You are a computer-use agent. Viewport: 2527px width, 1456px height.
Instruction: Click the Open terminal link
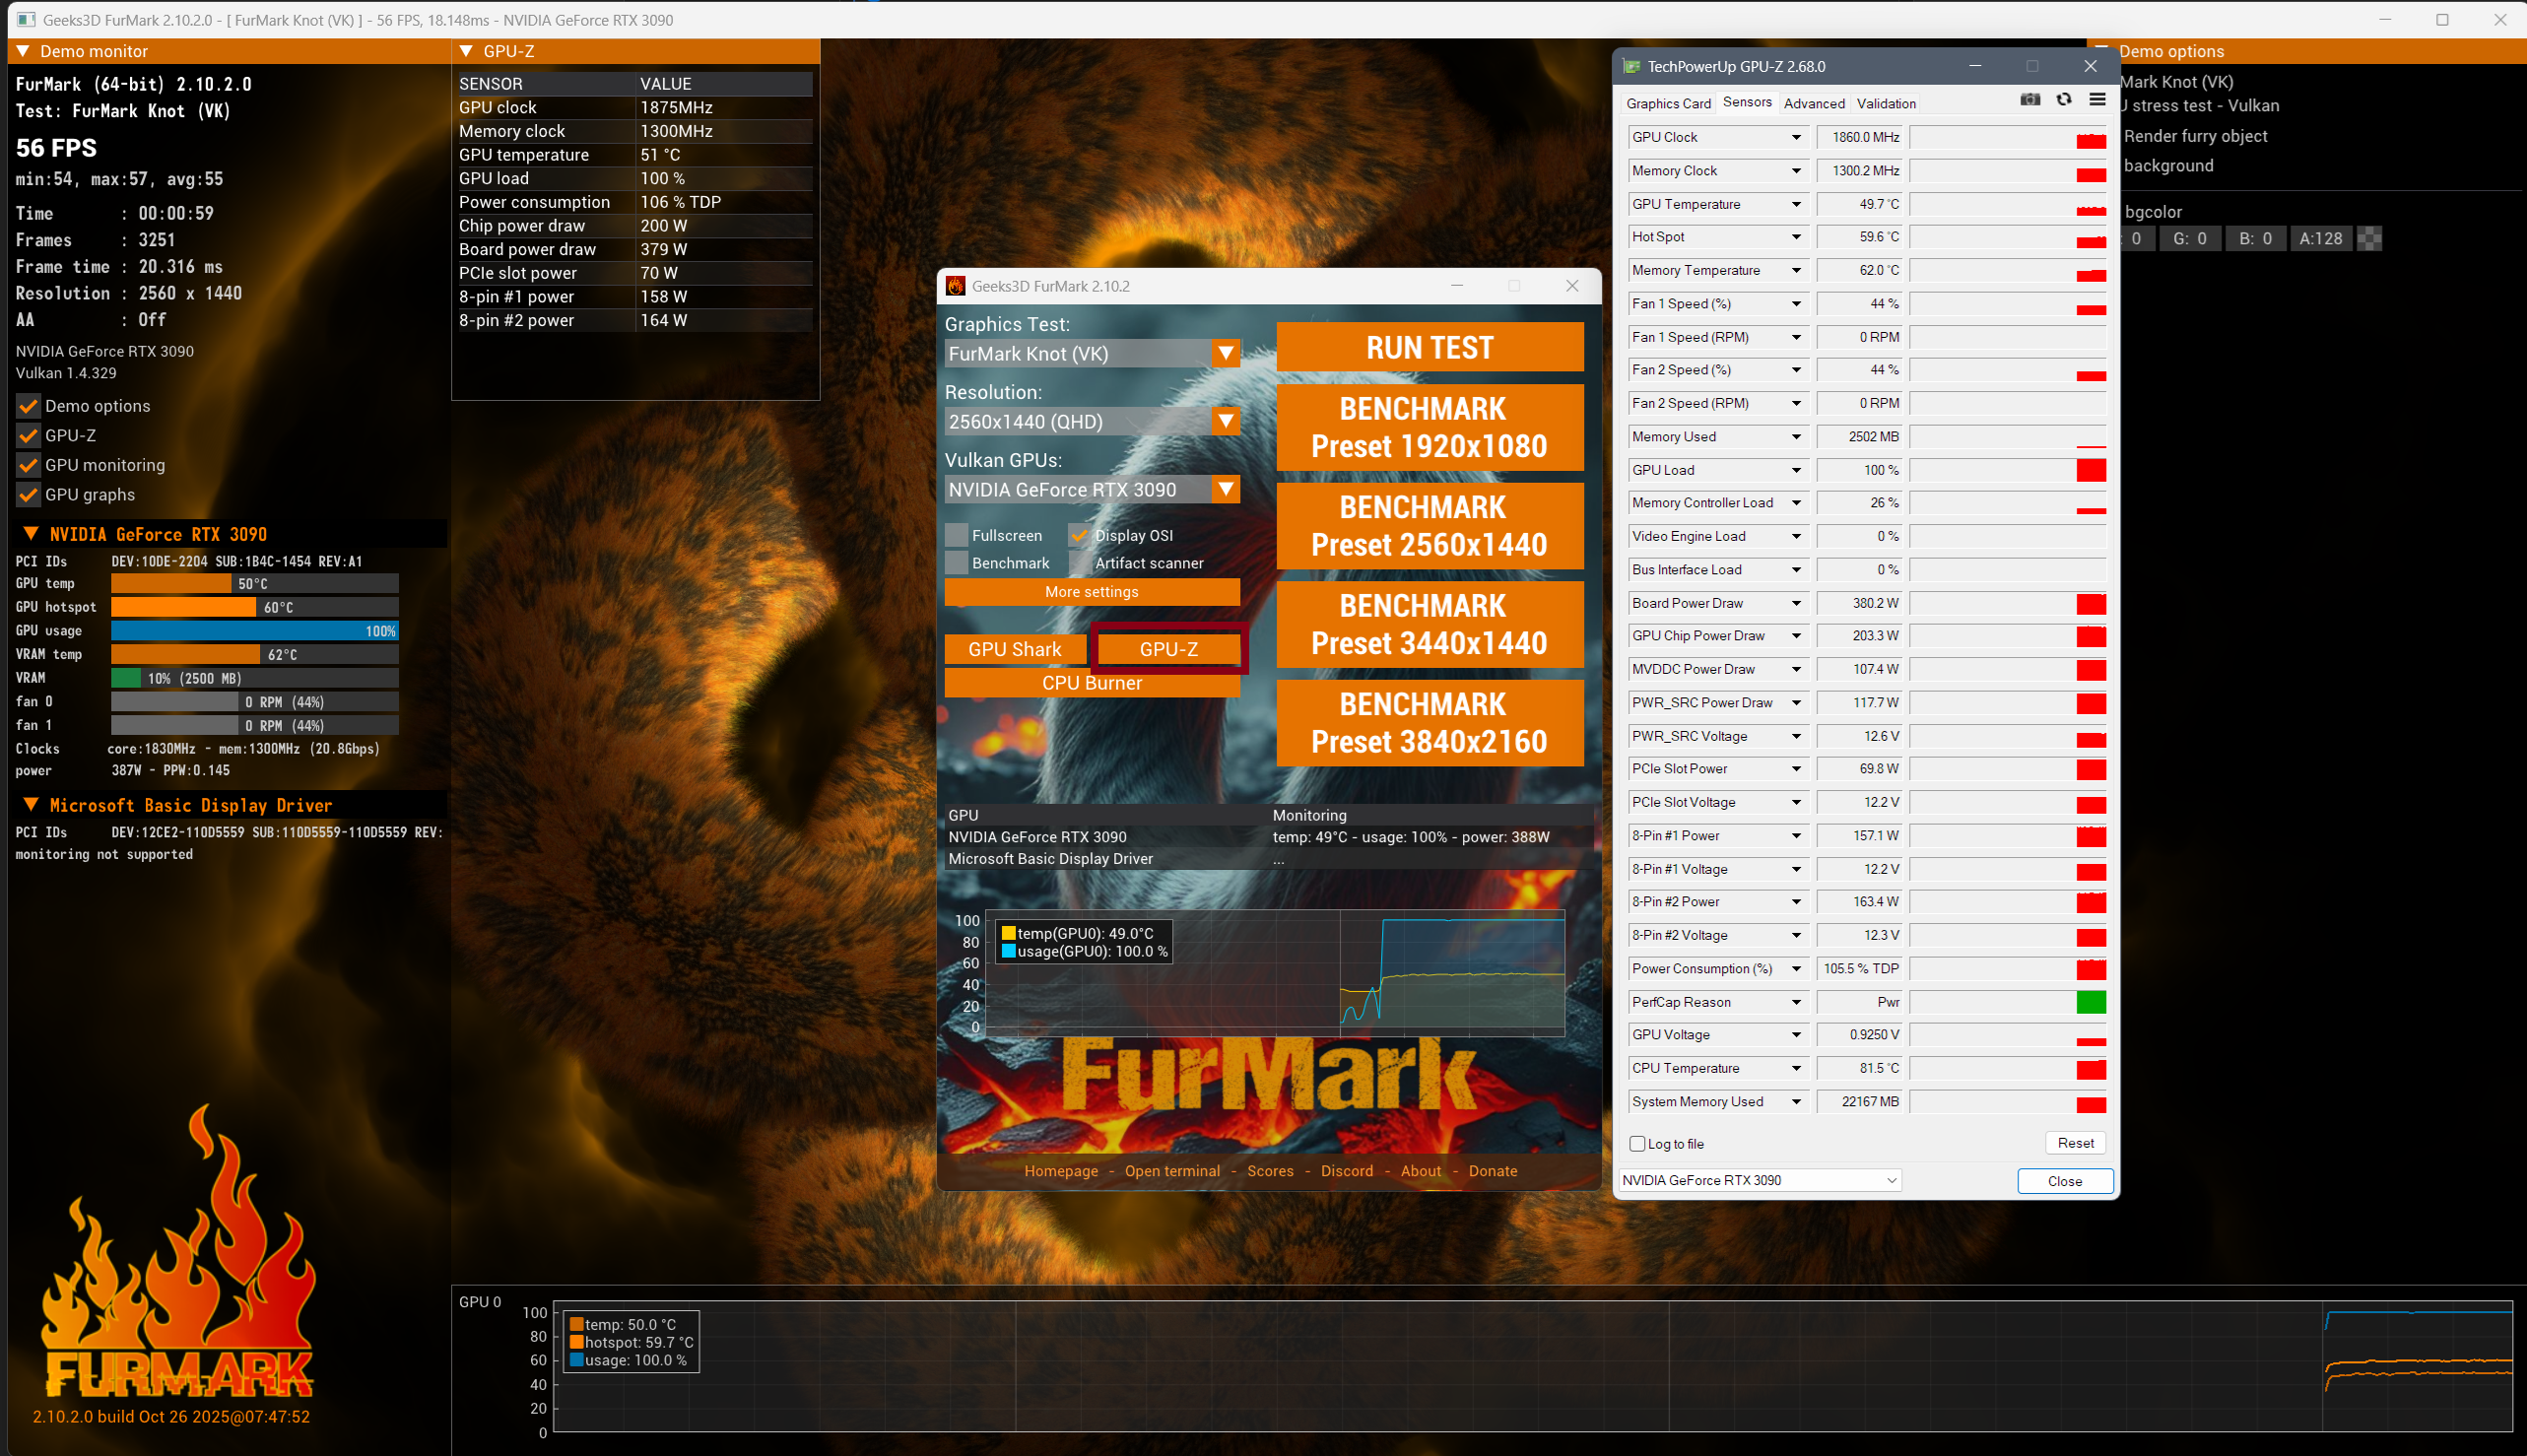[x=1172, y=1171]
